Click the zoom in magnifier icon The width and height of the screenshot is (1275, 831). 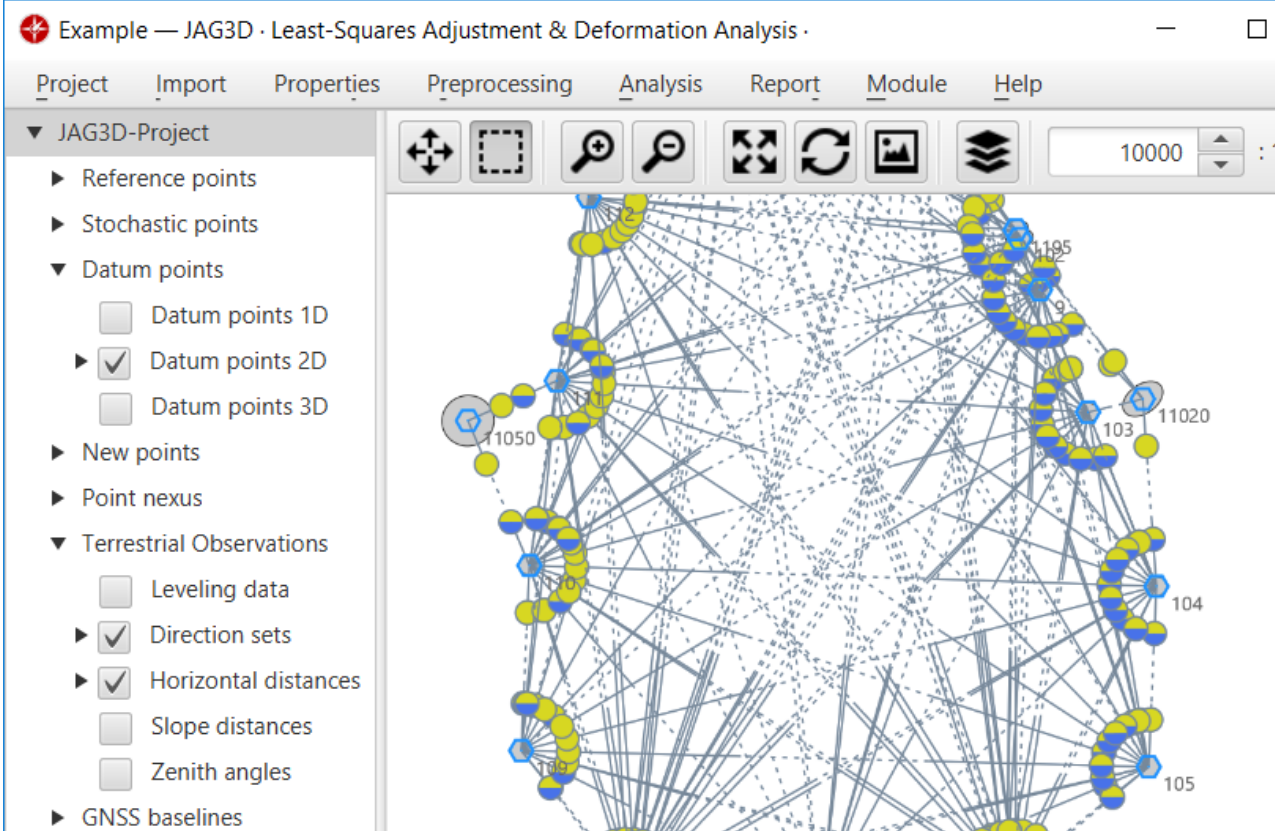[x=592, y=152]
